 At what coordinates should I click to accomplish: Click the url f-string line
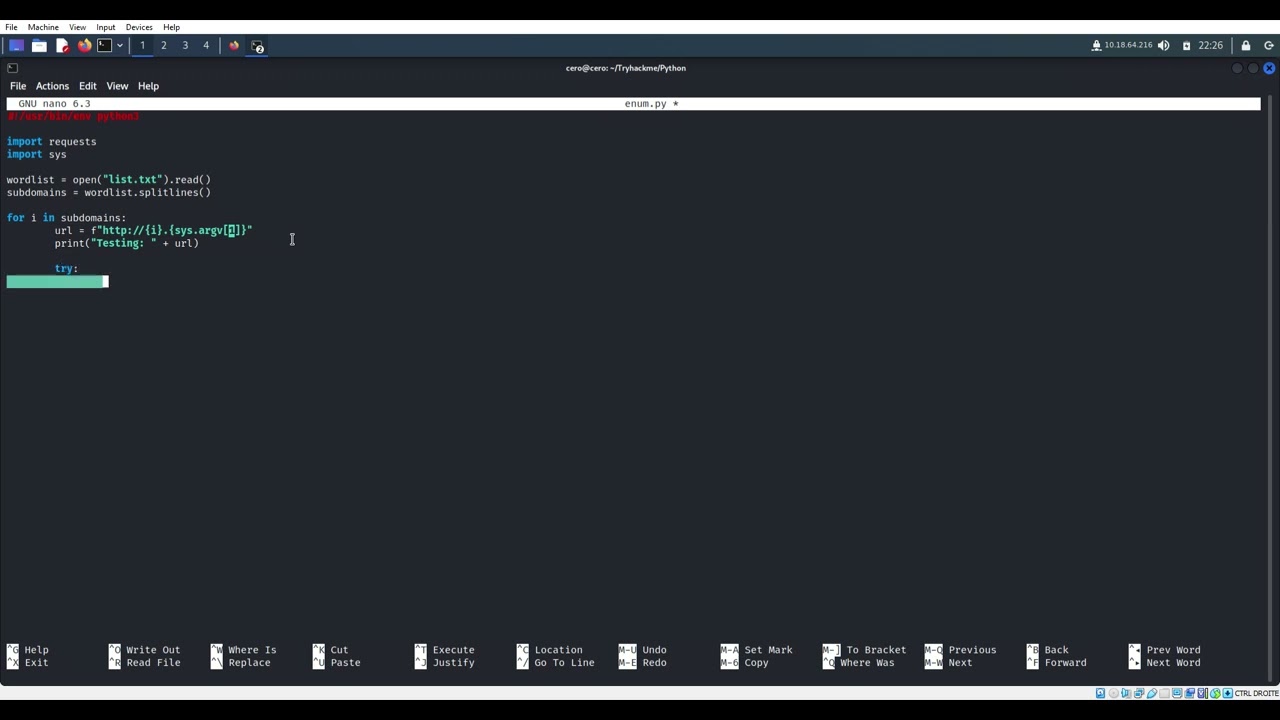click(x=154, y=231)
